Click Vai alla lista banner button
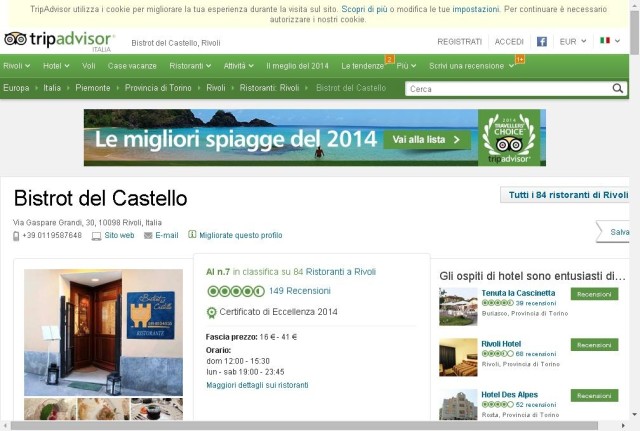 [x=427, y=140]
